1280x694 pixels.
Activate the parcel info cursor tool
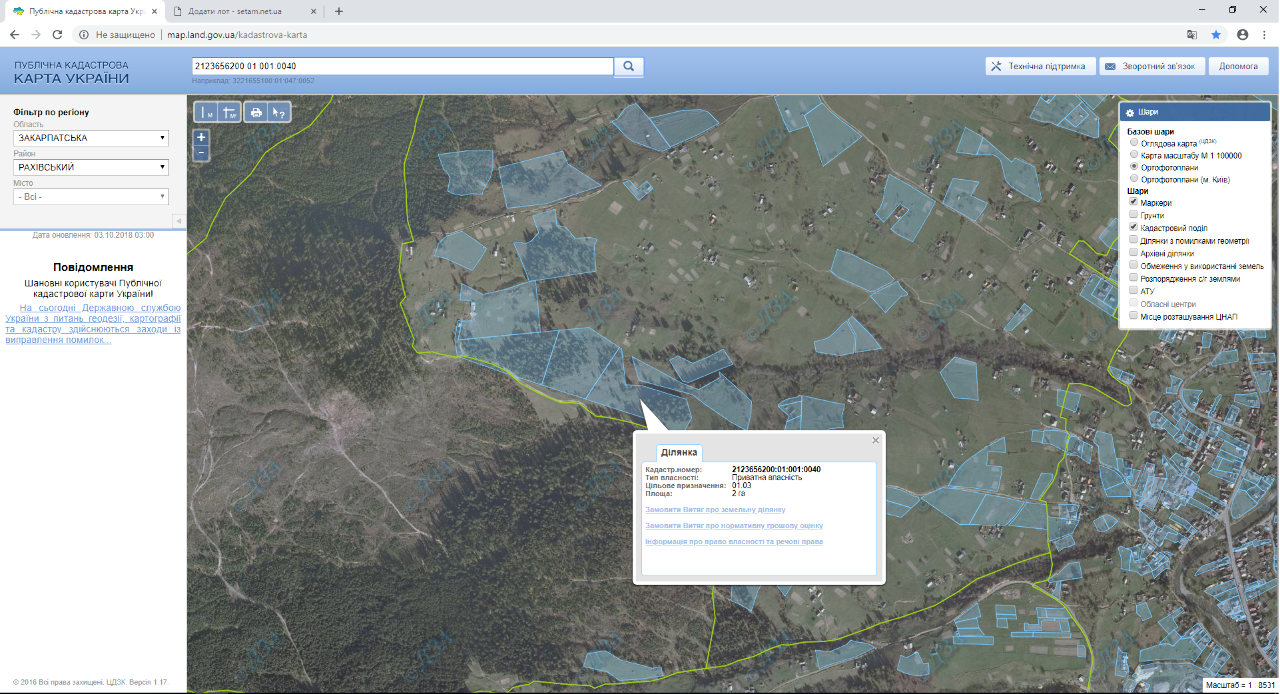click(279, 113)
